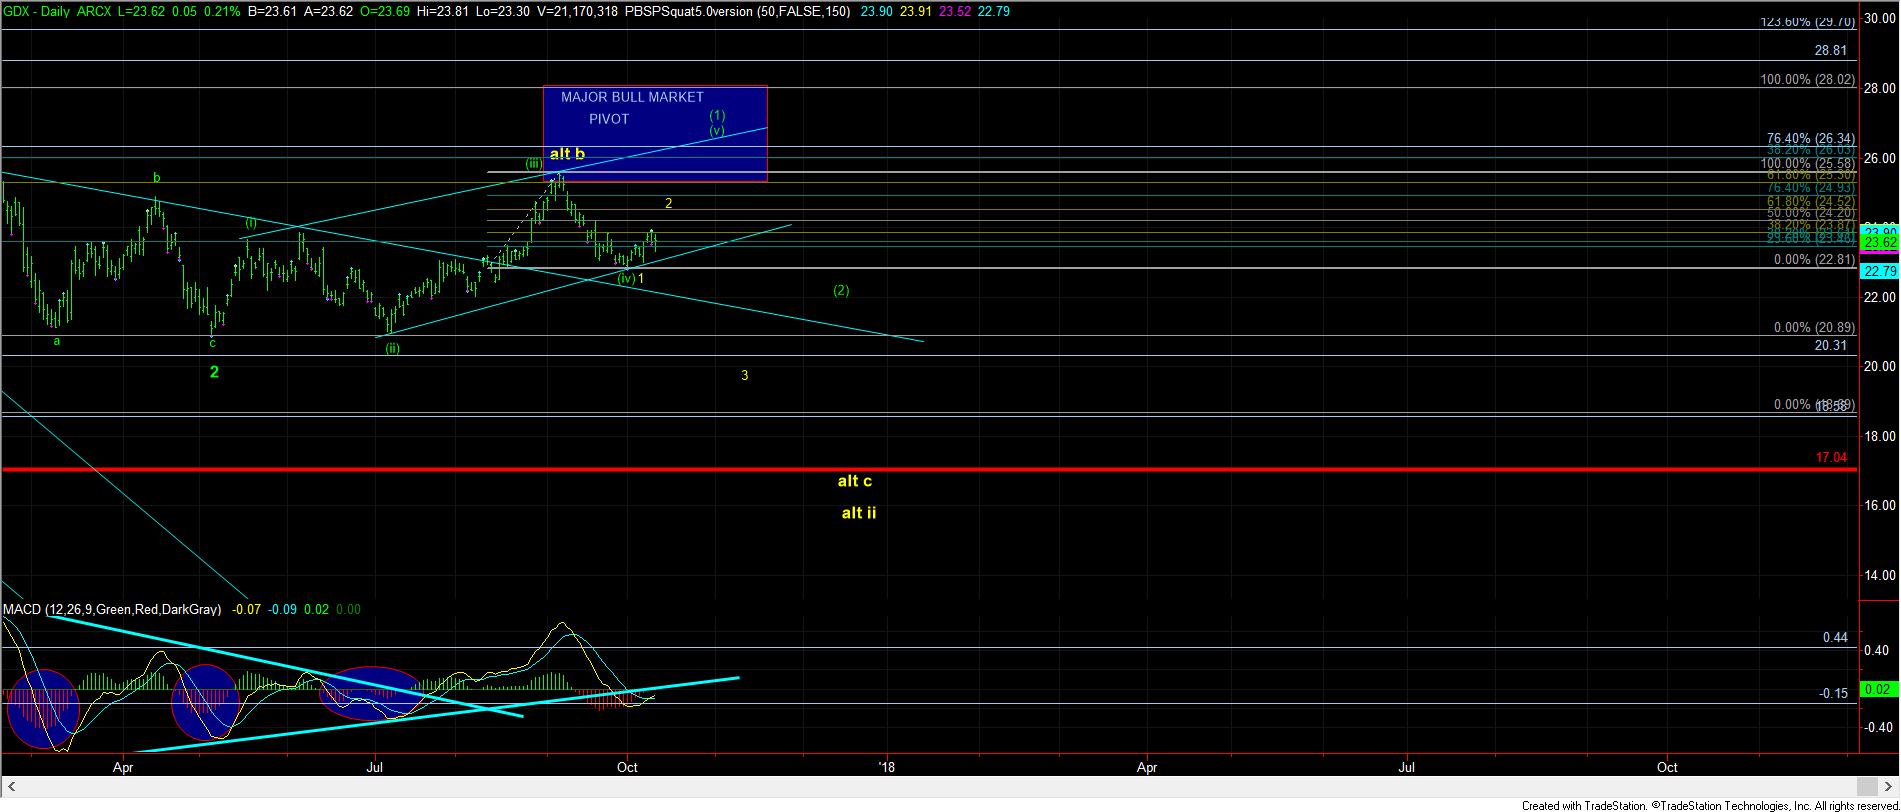1901x812 pixels.
Task: Click the "-0.15" MACD level label
Action: coord(1833,694)
